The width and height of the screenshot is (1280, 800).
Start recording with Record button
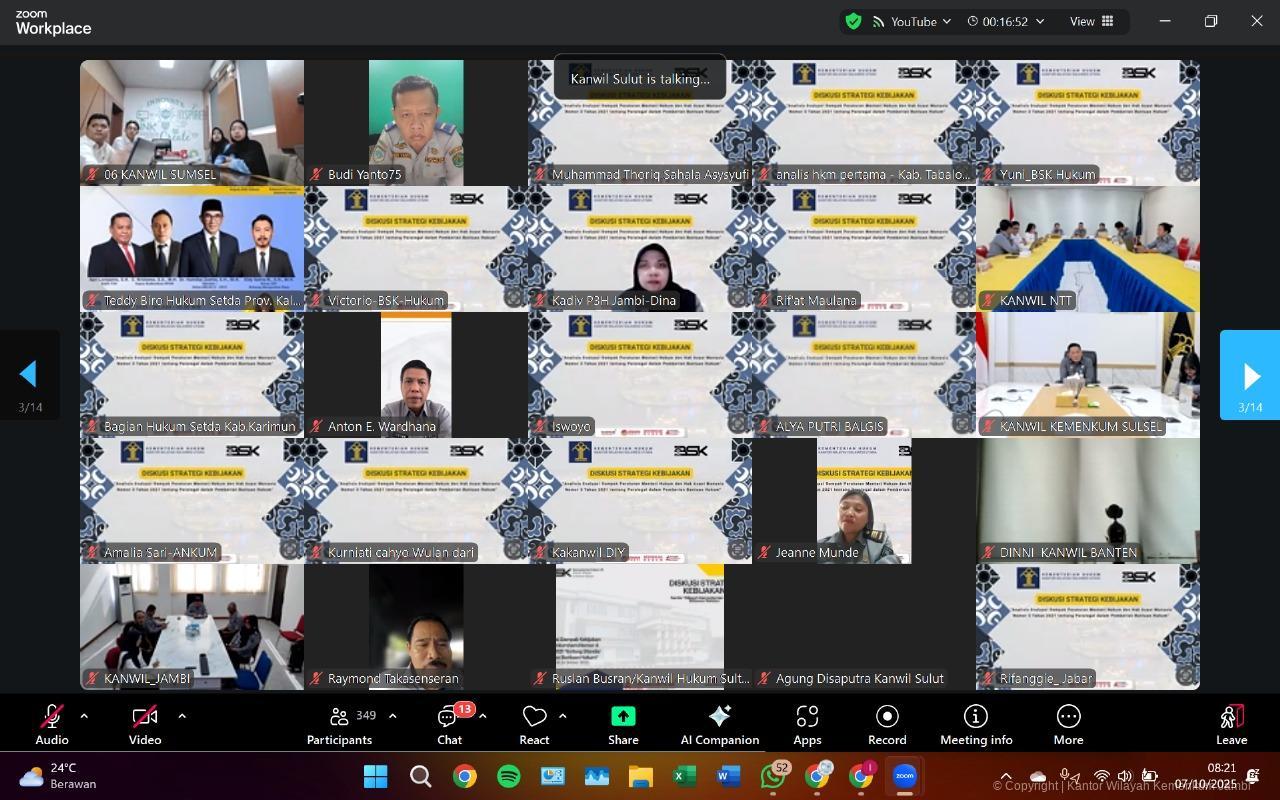[x=886, y=726]
